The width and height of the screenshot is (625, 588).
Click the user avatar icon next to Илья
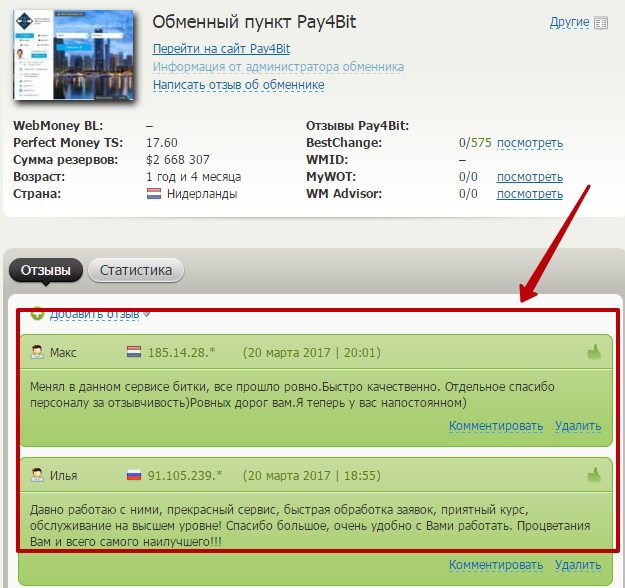(x=37, y=475)
